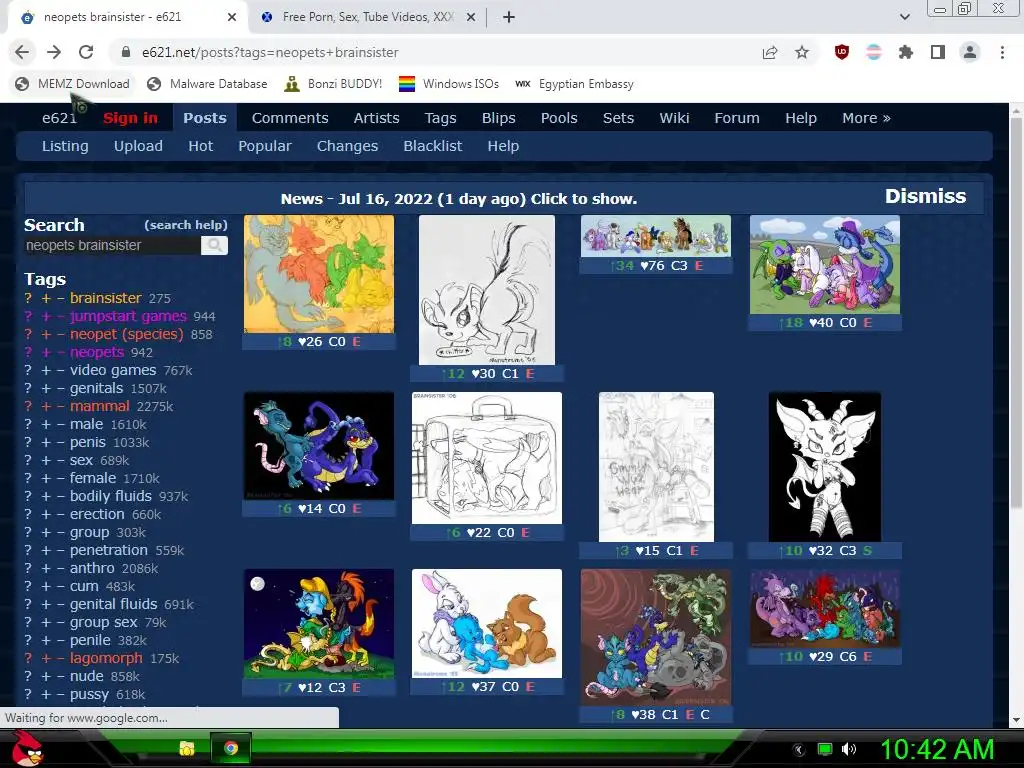The height and width of the screenshot is (768, 1024).
Task: Open the Extensions puzzle menu
Action: coord(906,52)
